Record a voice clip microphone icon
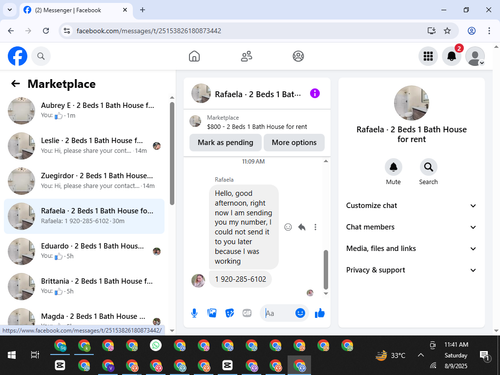The width and height of the screenshot is (500, 375). [x=194, y=313]
